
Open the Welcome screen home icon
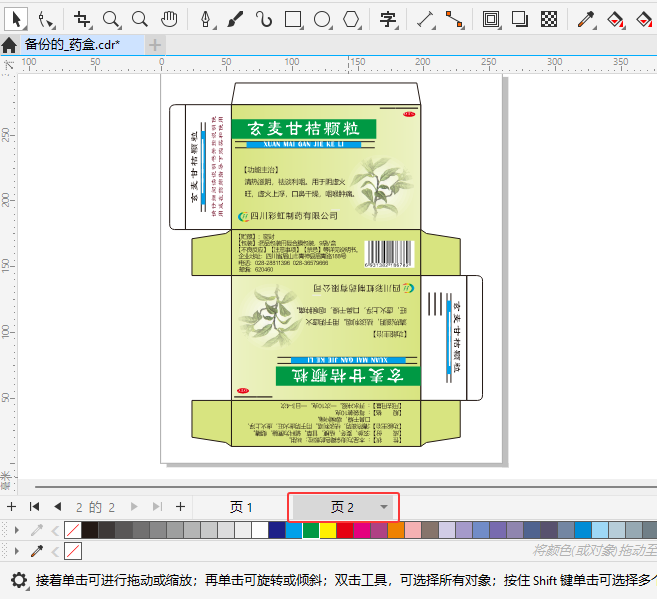coord(9,45)
